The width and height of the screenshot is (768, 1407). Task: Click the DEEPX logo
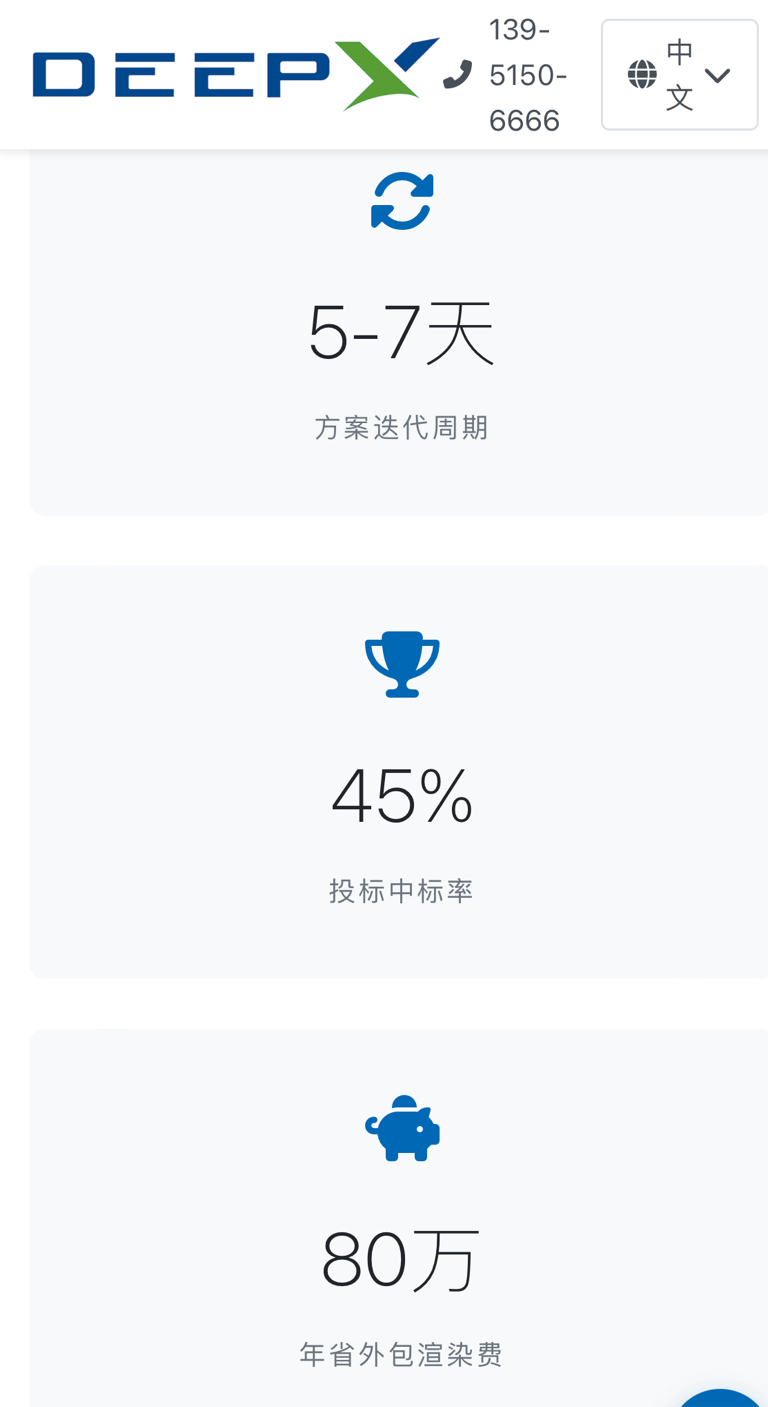click(236, 74)
